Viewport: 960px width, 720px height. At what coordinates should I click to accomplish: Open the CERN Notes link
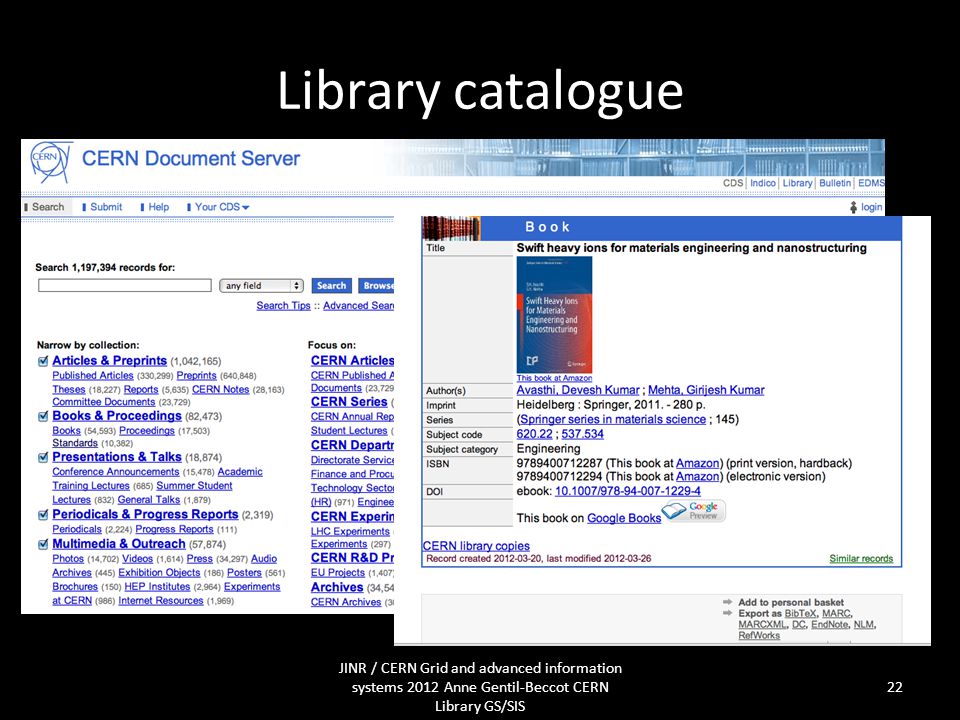tap(220, 389)
